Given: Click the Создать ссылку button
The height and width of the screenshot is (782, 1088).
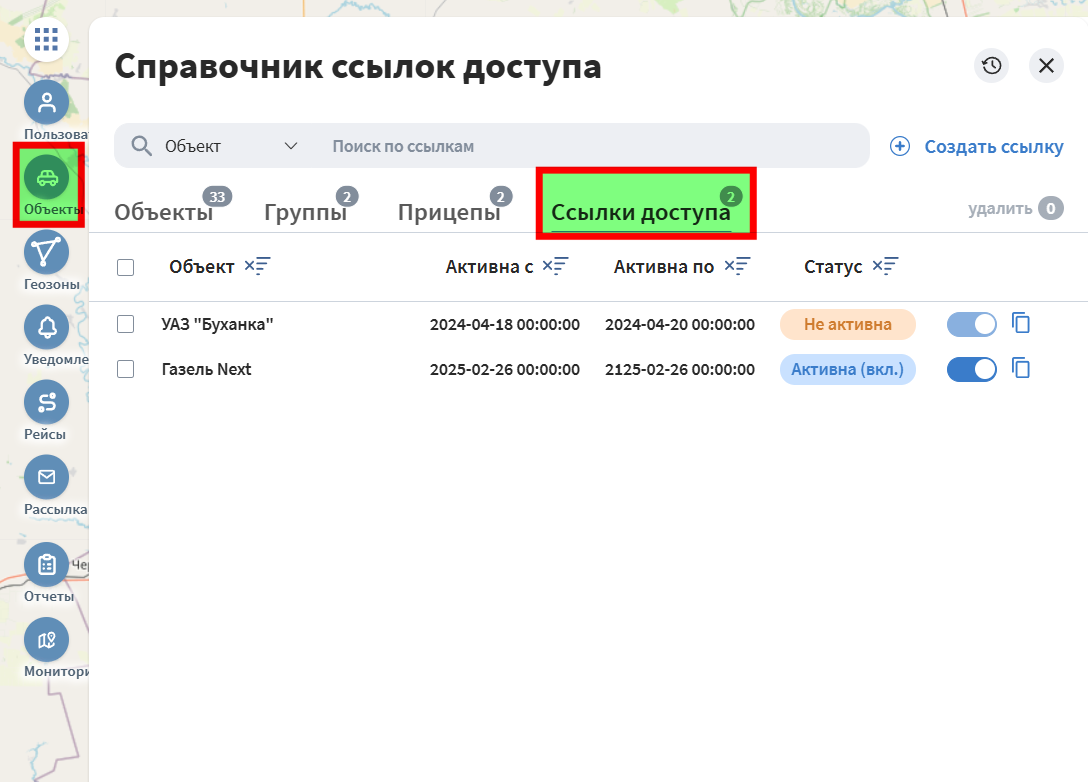Looking at the screenshot, I should (x=977, y=146).
